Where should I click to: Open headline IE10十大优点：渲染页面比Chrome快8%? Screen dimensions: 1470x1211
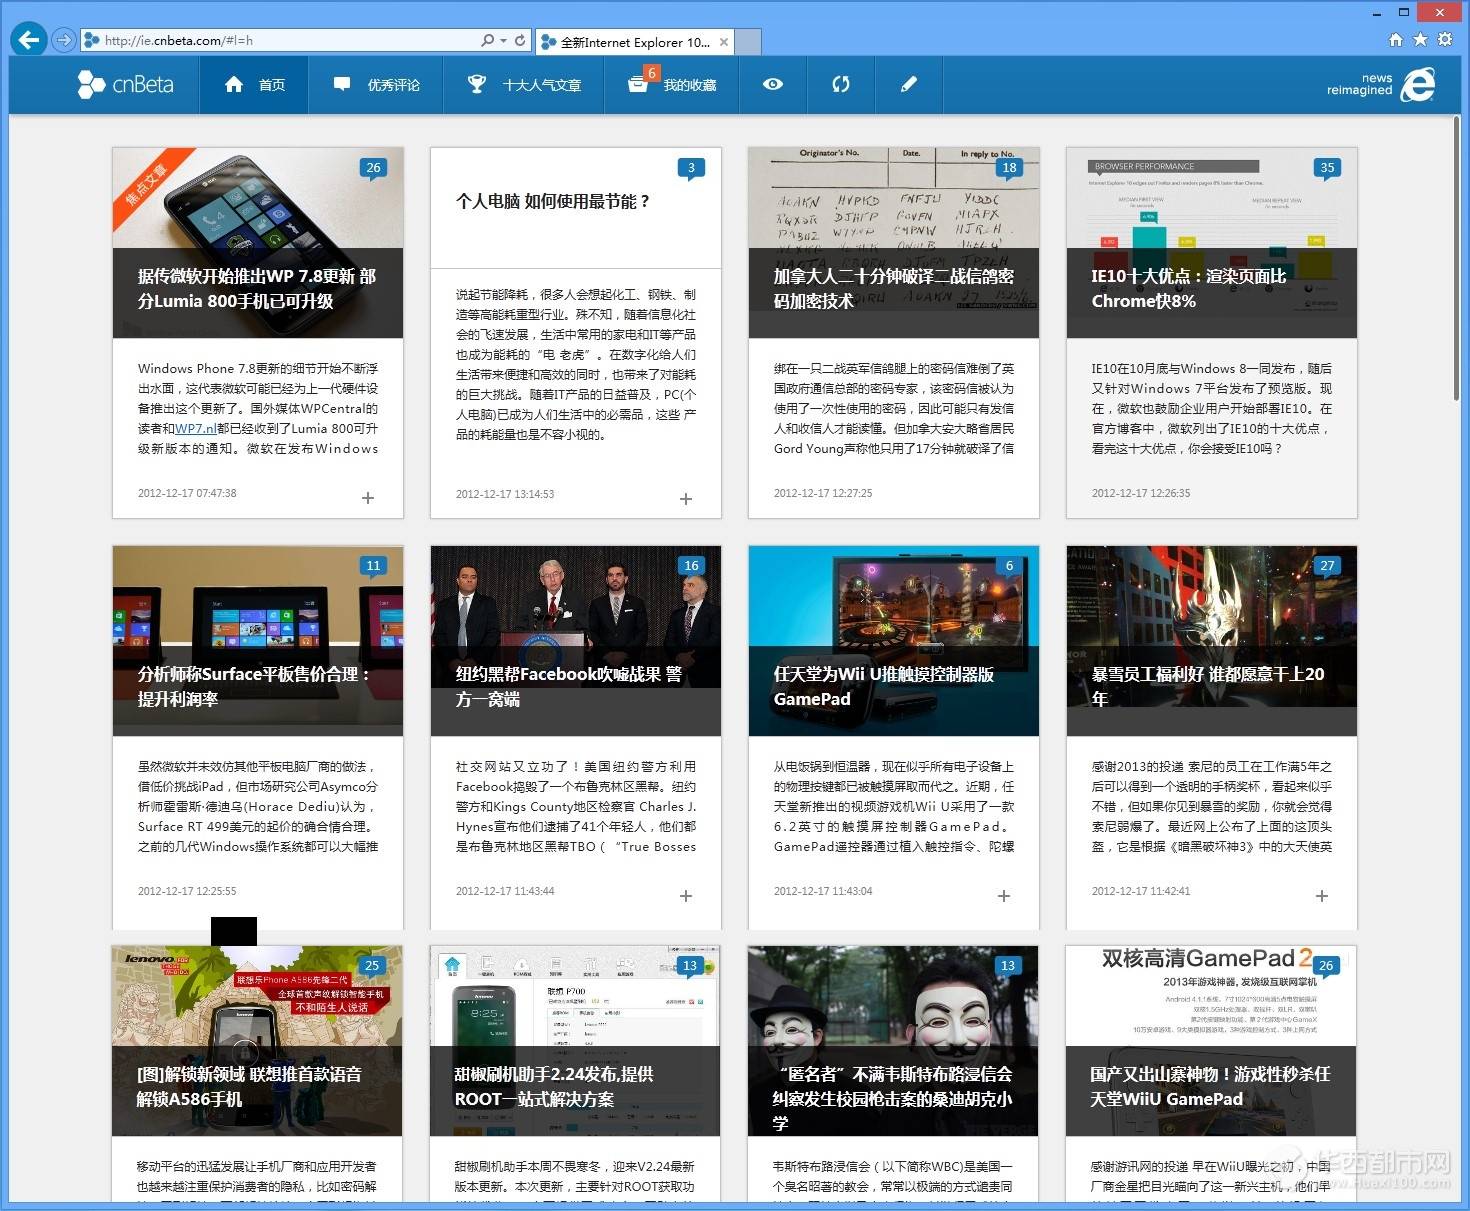coord(1188,288)
